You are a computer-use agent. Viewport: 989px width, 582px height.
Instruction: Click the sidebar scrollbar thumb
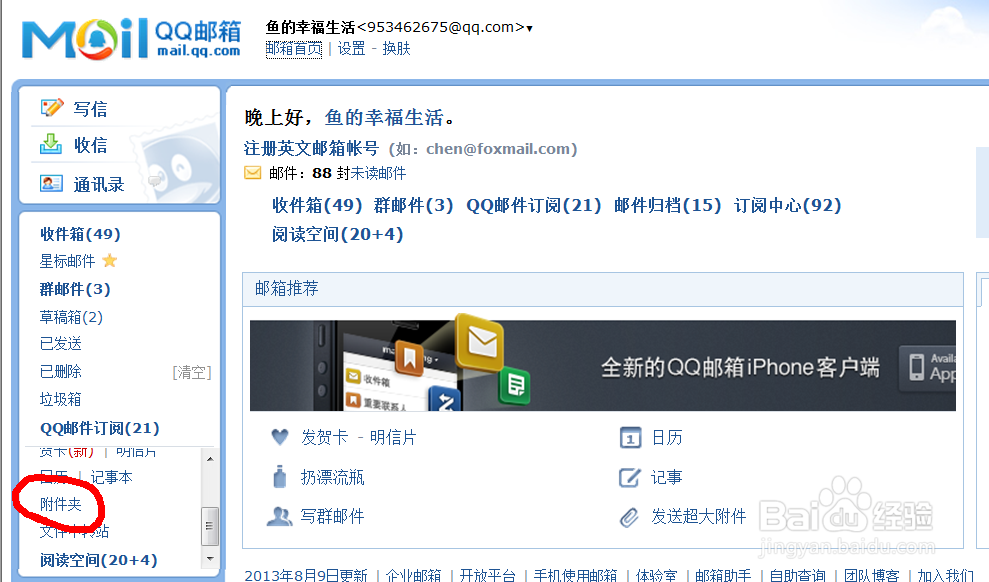point(210,526)
